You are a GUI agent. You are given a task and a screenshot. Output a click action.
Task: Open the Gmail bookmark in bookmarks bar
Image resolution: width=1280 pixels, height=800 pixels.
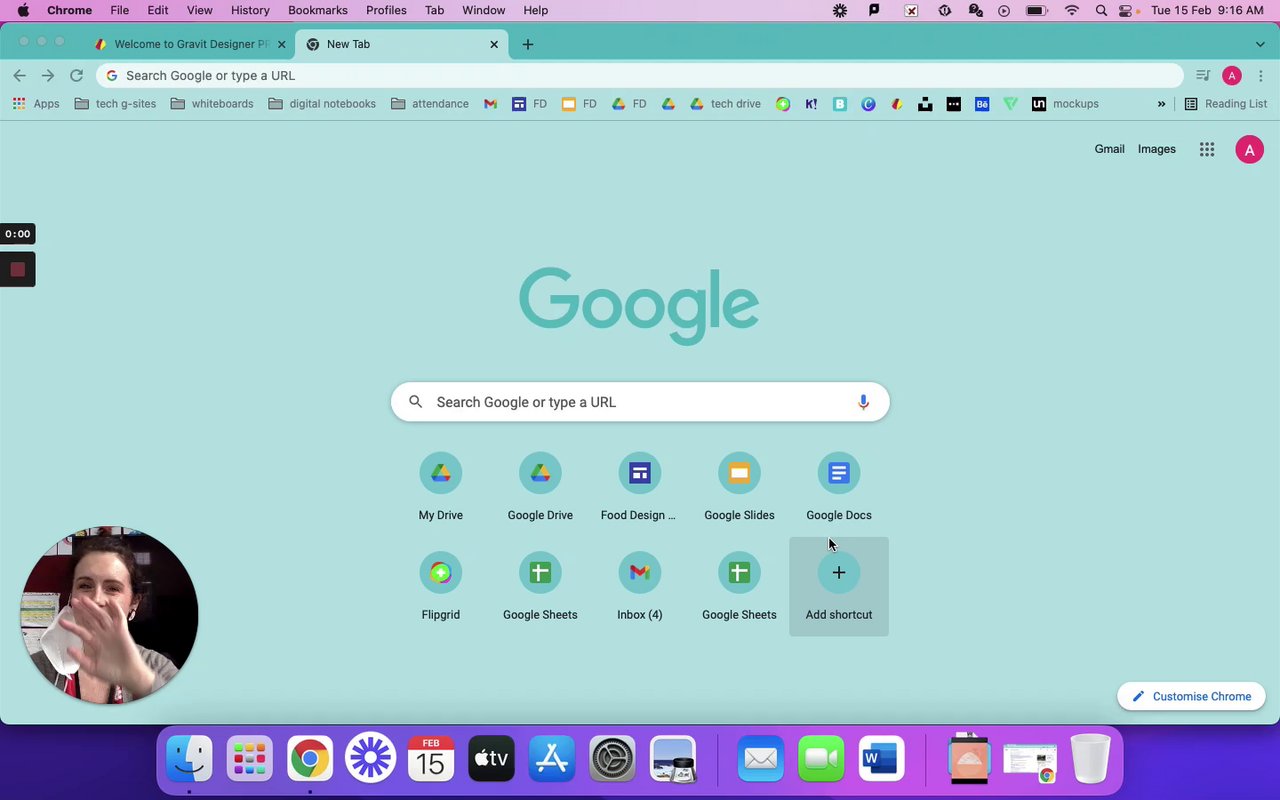[490, 104]
